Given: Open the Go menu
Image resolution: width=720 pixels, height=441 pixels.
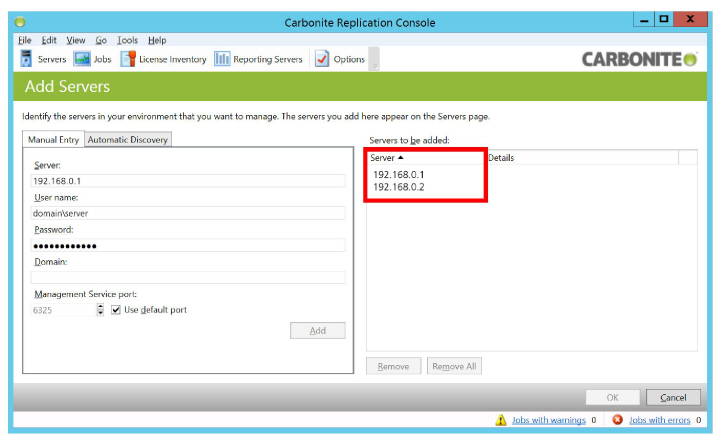Looking at the screenshot, I should [x=101, y=40].
